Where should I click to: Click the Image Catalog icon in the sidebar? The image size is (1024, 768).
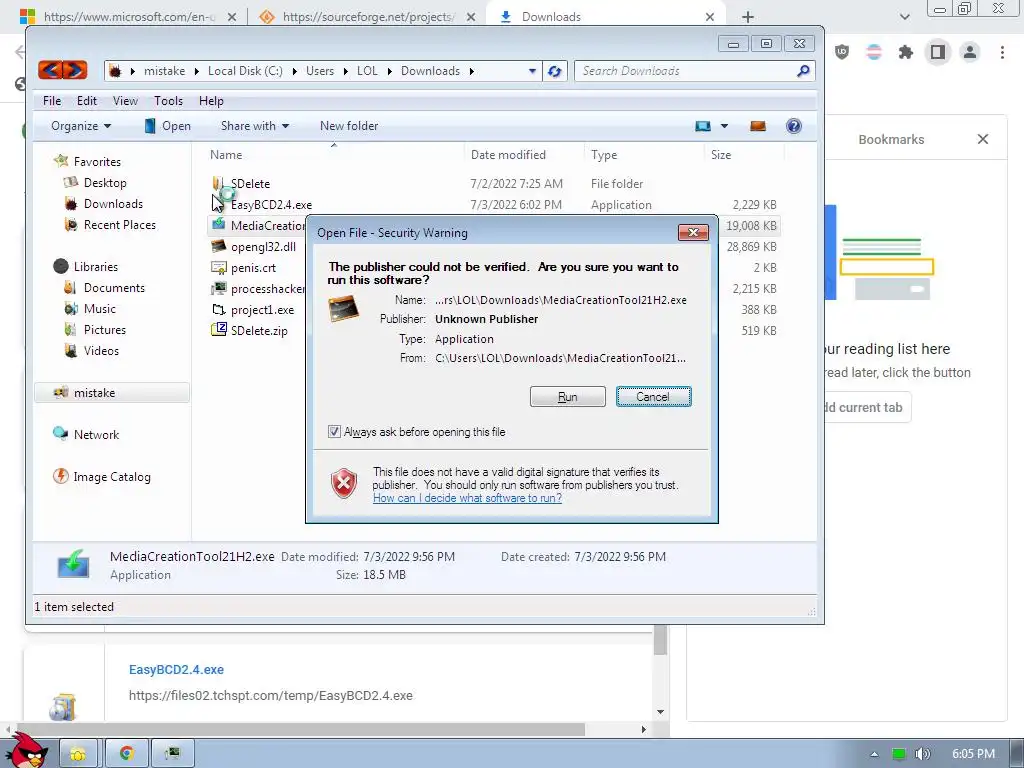click(x=61, y=476)
